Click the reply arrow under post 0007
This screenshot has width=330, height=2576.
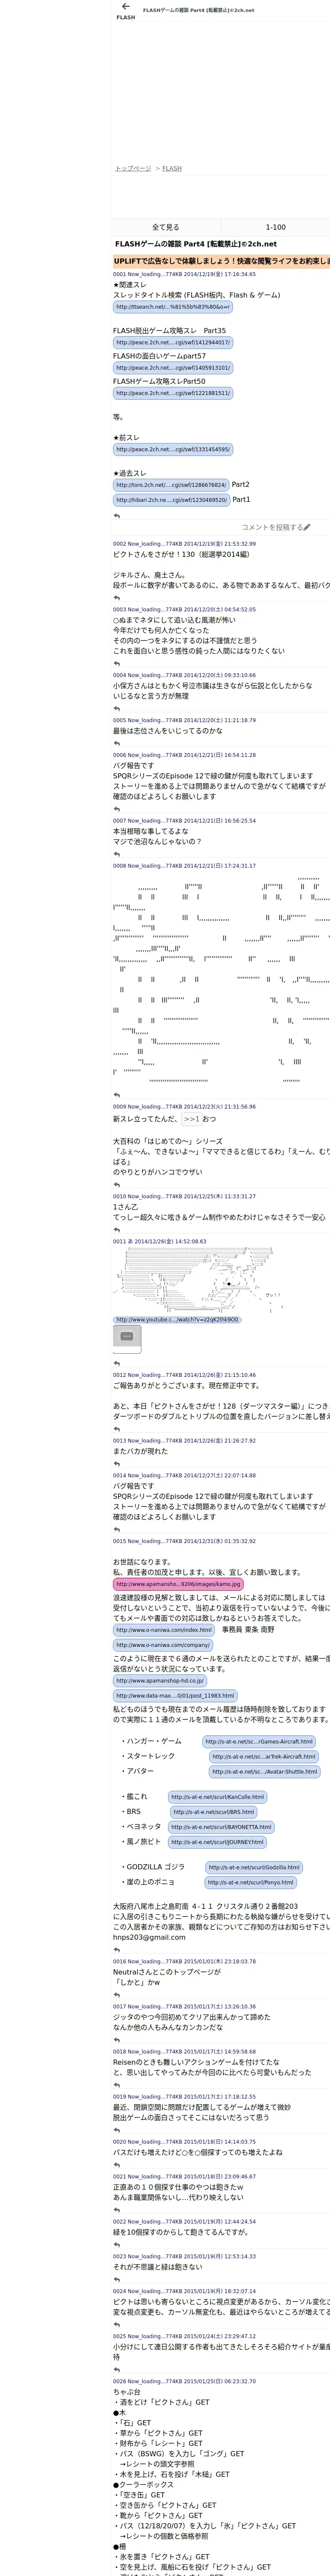coord(117,854)
